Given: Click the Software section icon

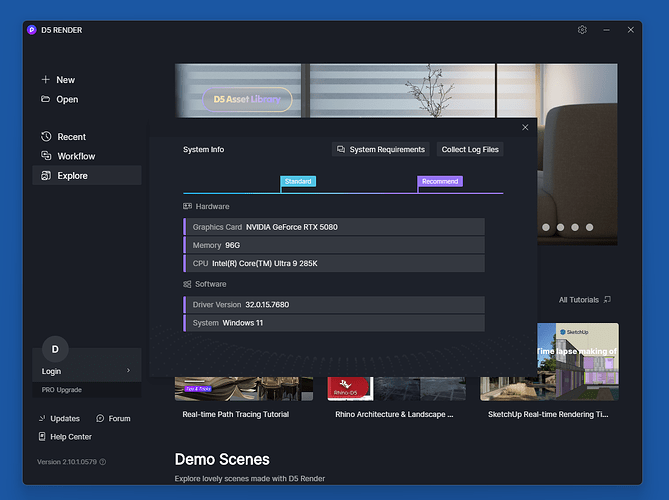Looking at the screenshot, I should tap(187, 284).
